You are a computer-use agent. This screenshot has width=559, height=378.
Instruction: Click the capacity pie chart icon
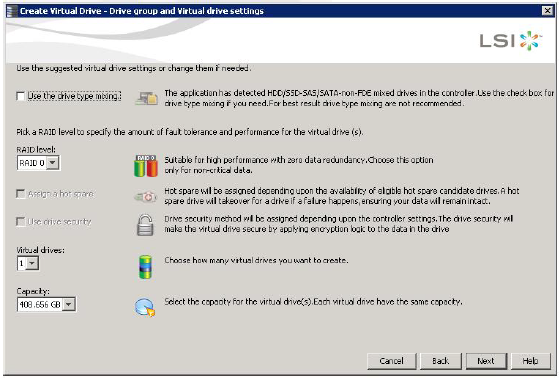coord(145,307)
